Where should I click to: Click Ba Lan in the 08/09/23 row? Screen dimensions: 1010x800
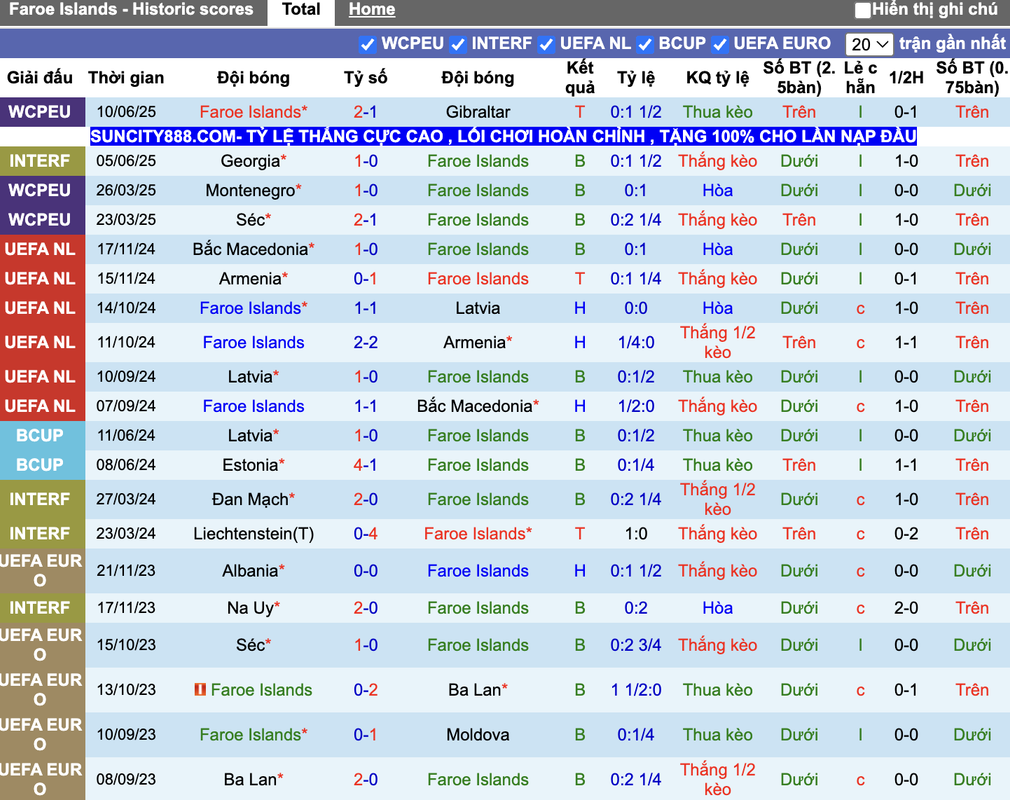coord(253,779)
